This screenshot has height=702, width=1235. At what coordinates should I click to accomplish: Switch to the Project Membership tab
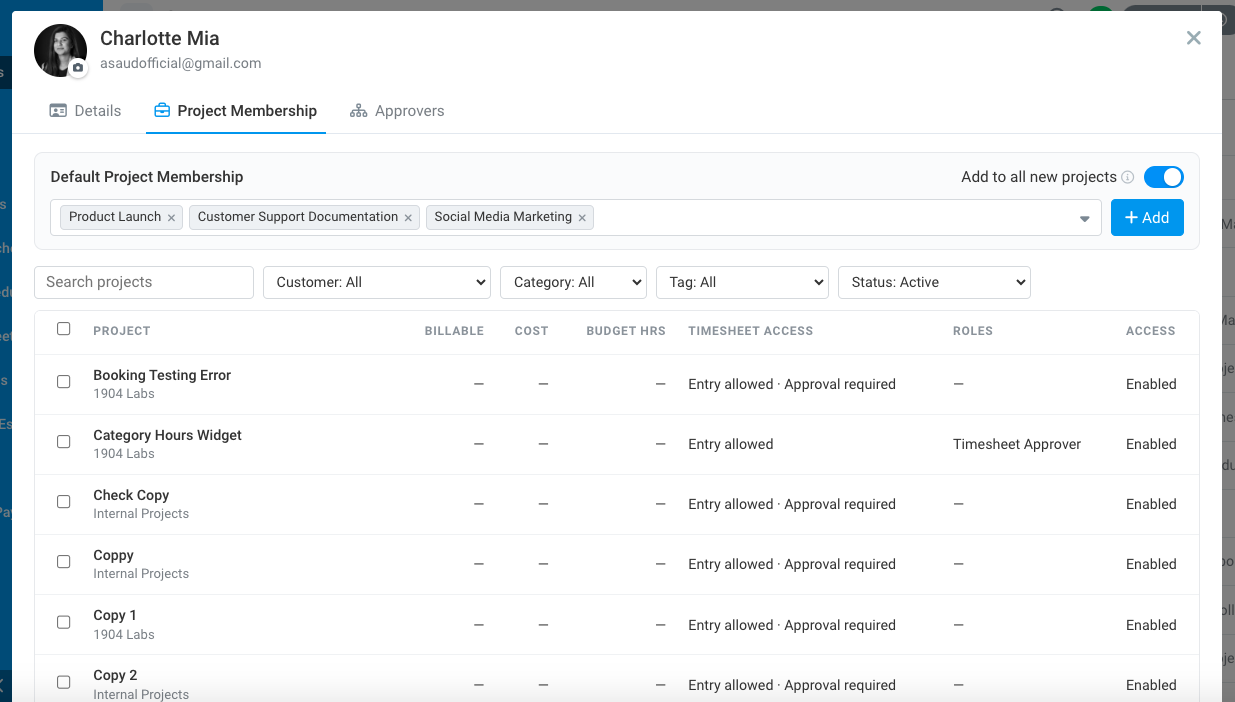pos(236,111)
